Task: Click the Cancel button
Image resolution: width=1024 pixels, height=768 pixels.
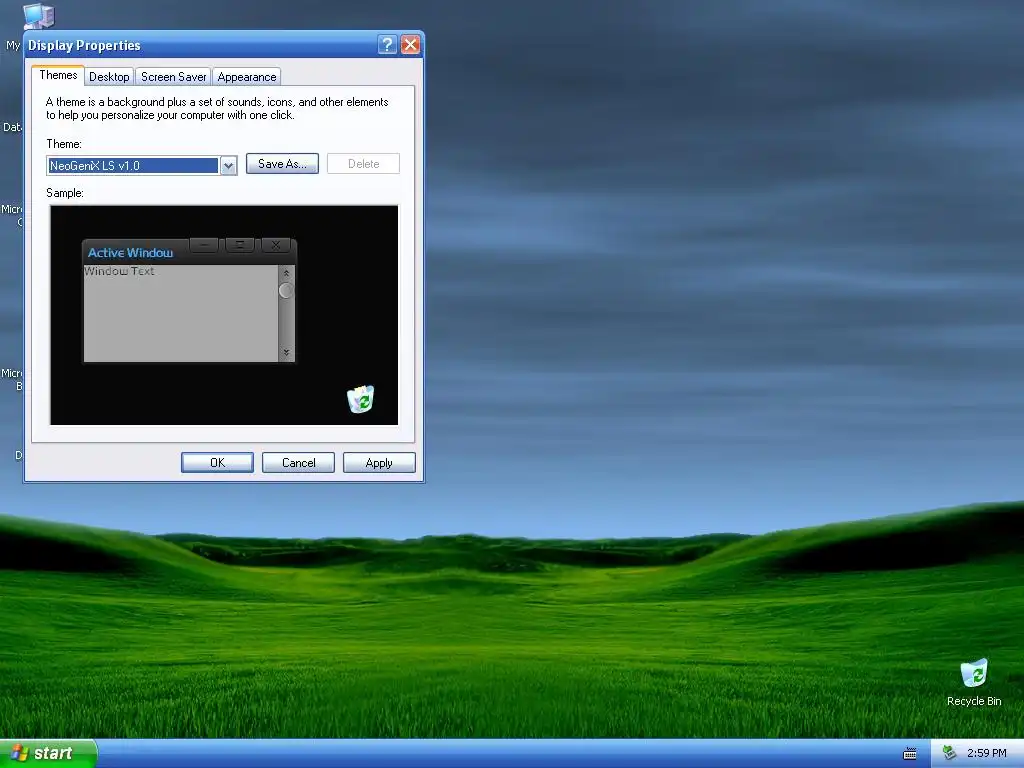Action: click(298, 462)
